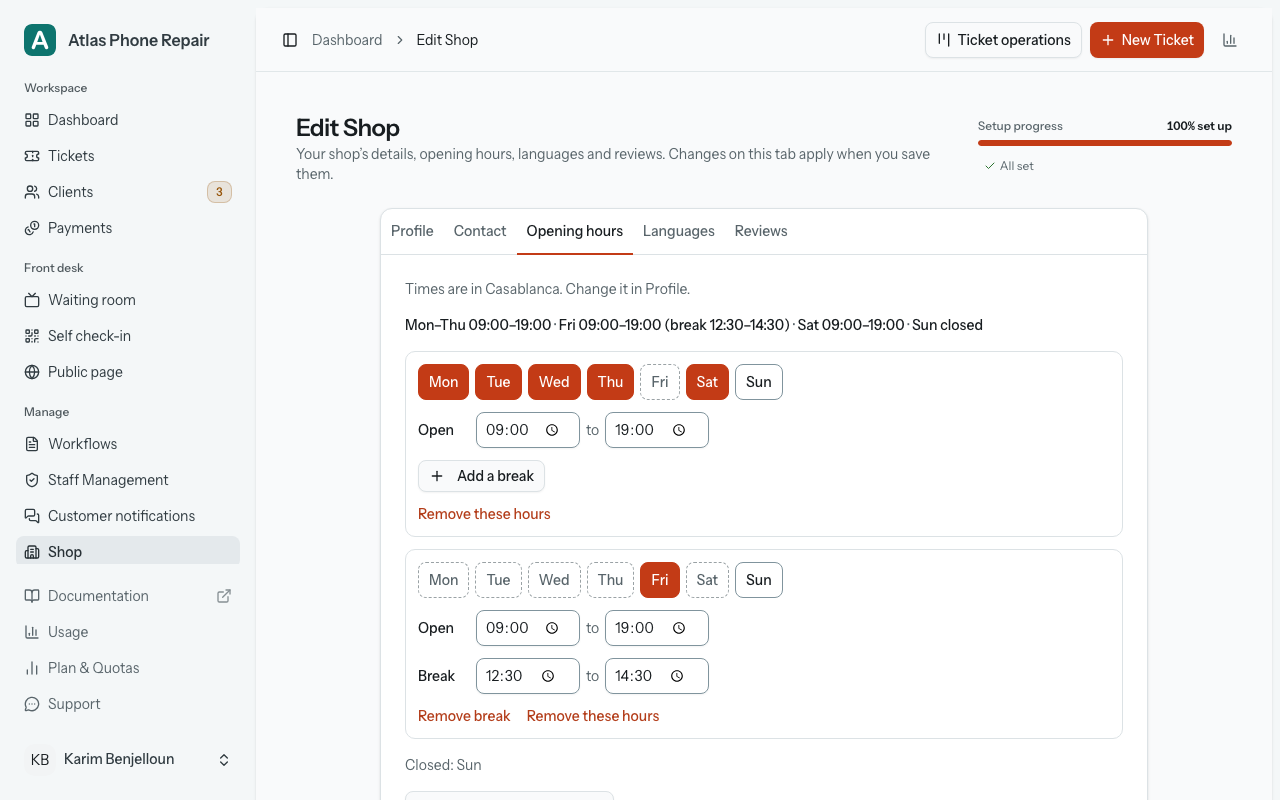Open the Usage page

(x=128, y=632)
